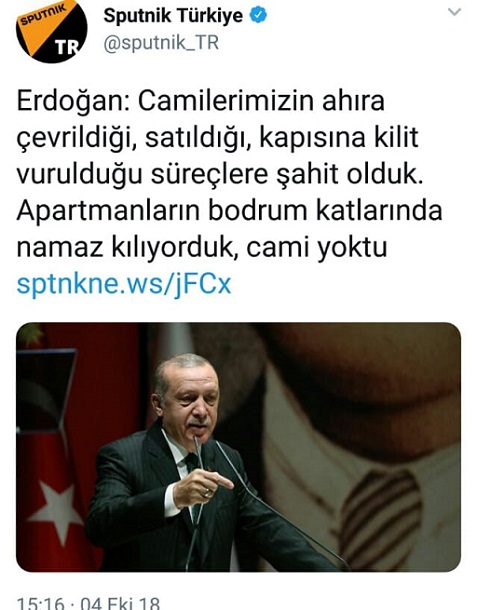This screenshot has width=477, height=610.
Task: Click the 15:16 tweet time
Action: tap(40, 603)
